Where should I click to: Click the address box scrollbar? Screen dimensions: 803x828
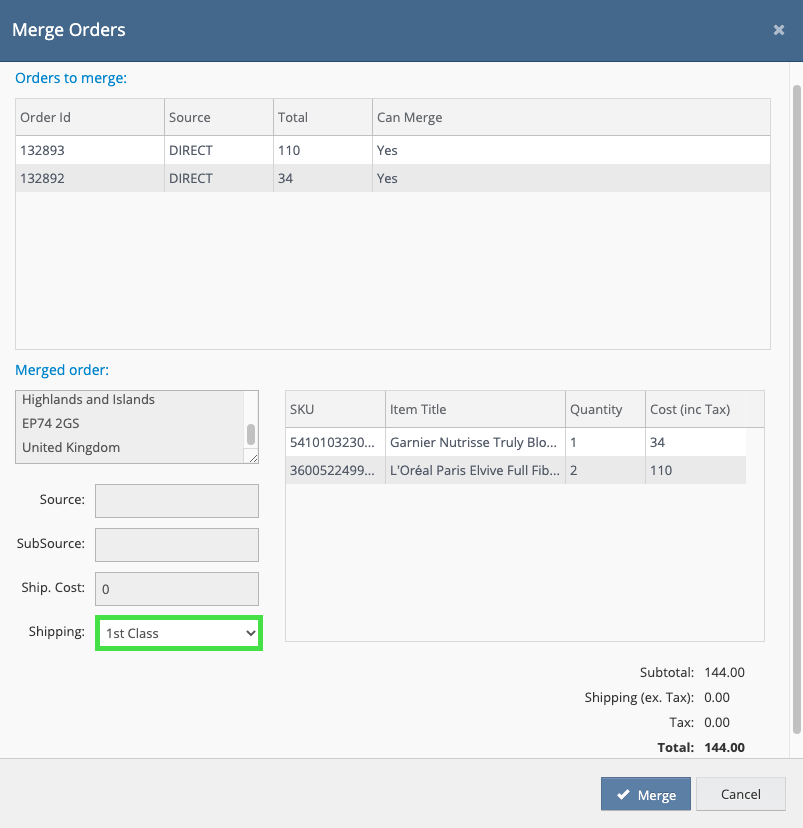(x=251, y=433)
